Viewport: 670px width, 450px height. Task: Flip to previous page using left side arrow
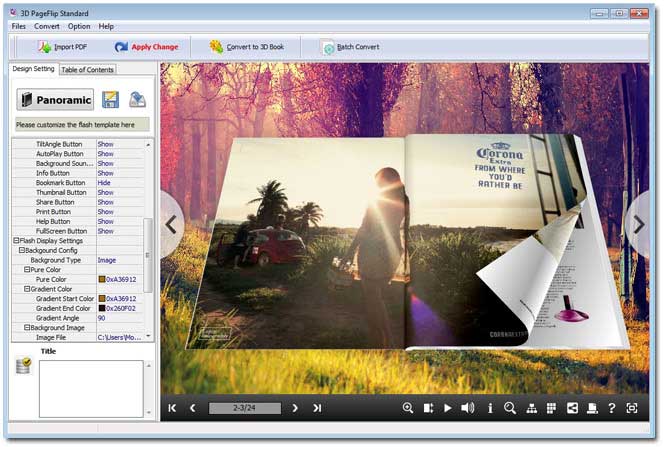(x=171, y=224)
